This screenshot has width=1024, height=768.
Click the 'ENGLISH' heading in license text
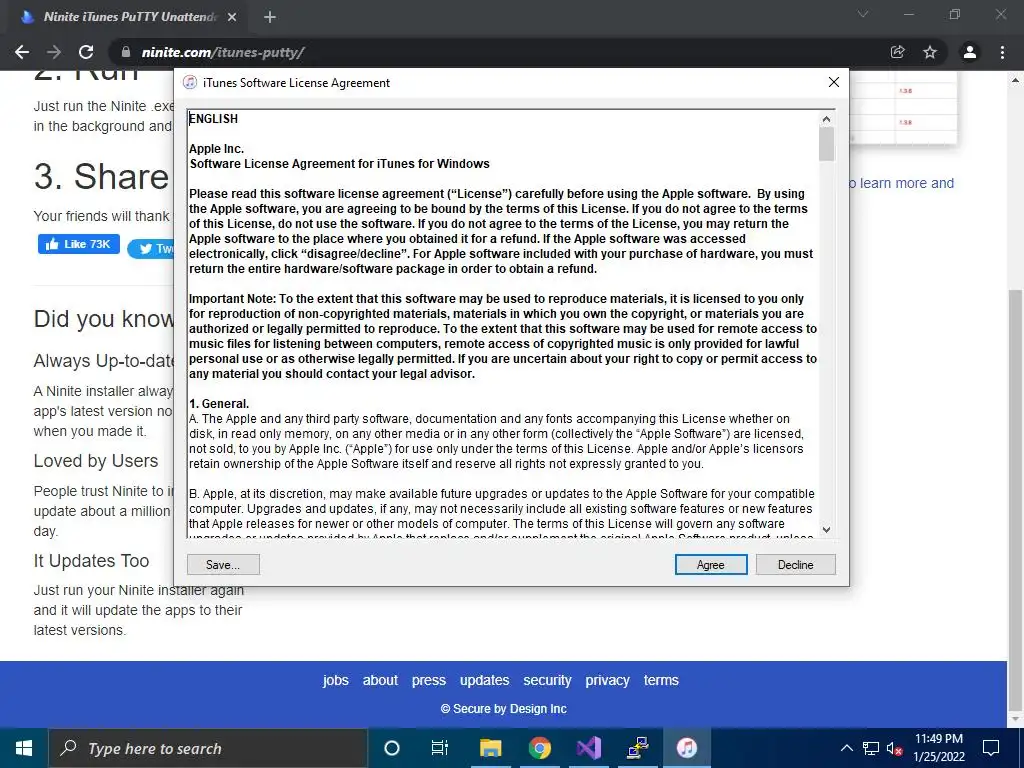coord(214,119)
